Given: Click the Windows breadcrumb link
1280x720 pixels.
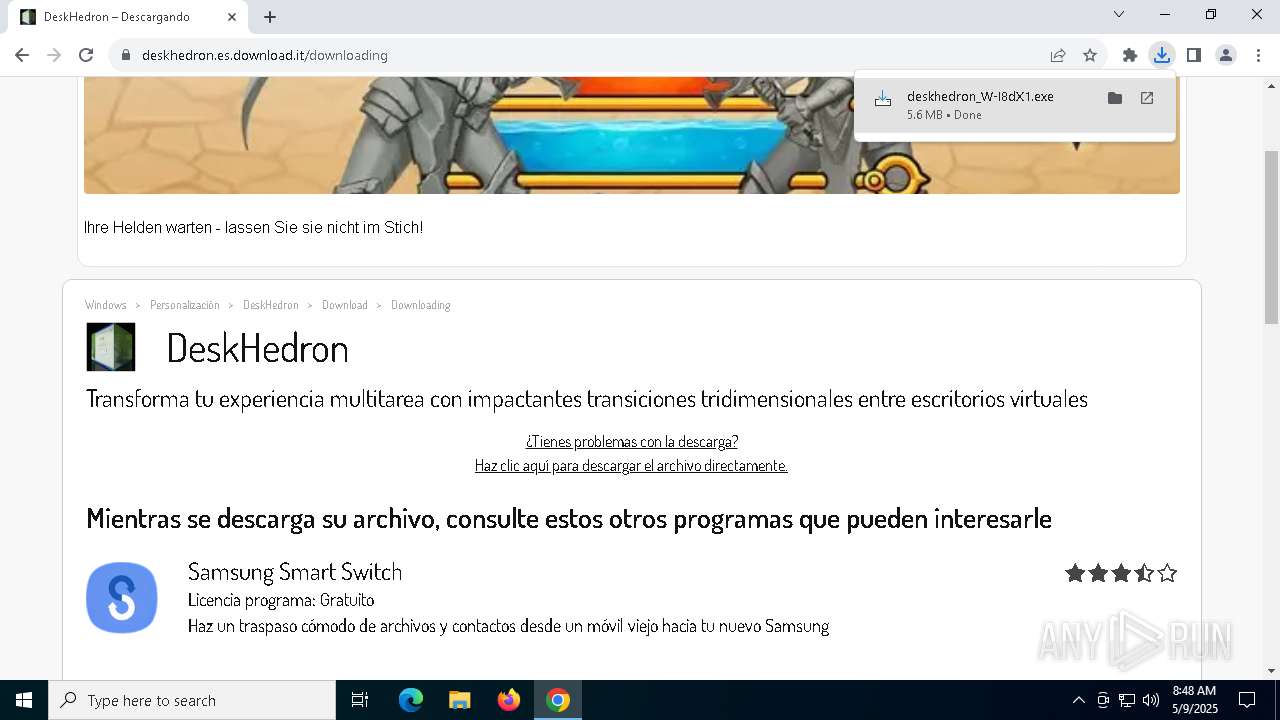Looking at the screenshot, I should [105, 305].
